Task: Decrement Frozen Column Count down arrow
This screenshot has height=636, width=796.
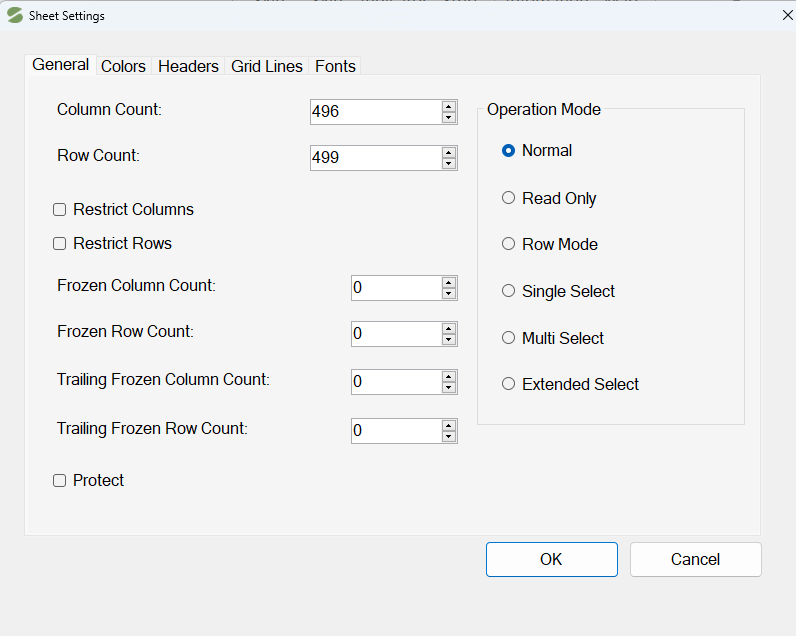Action: click(x=449, y=294)
